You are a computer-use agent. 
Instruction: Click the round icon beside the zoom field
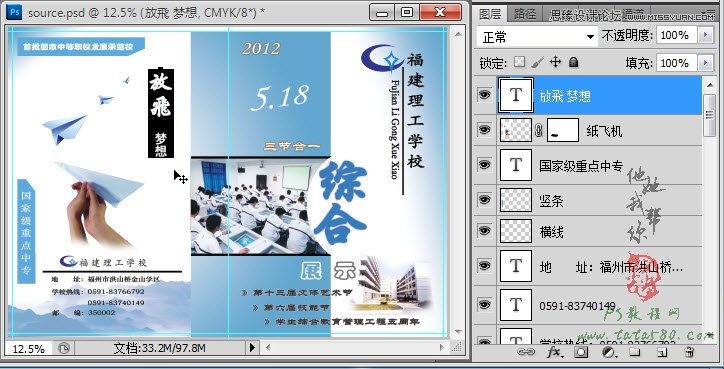tap(64, 348)
